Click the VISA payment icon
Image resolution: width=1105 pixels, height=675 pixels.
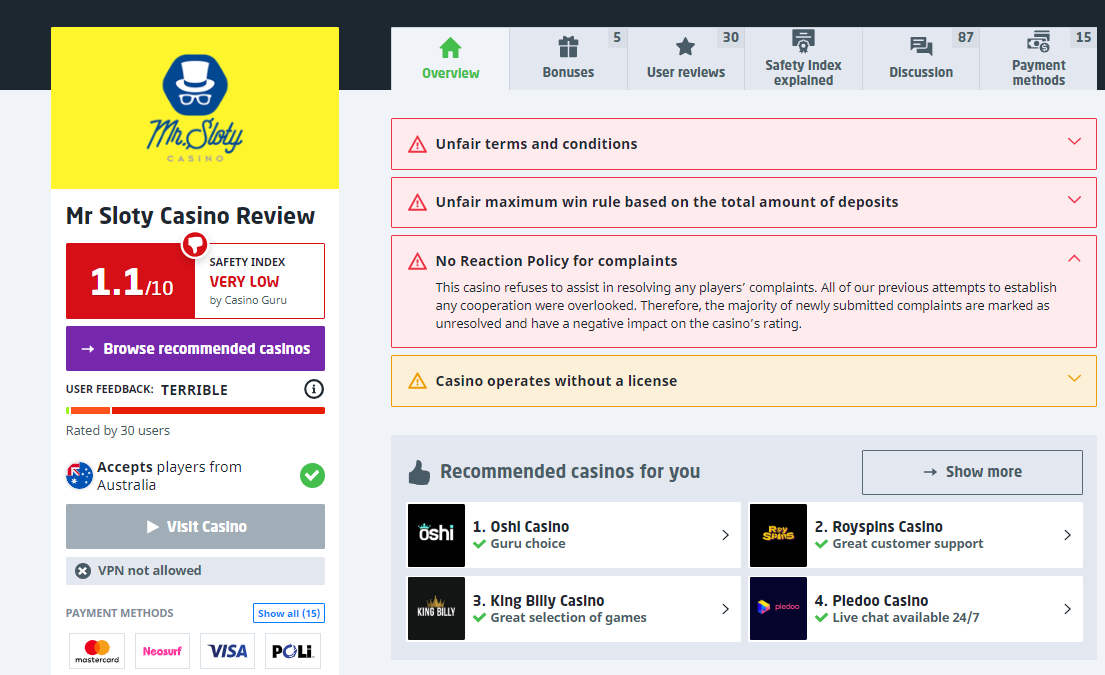228,651
